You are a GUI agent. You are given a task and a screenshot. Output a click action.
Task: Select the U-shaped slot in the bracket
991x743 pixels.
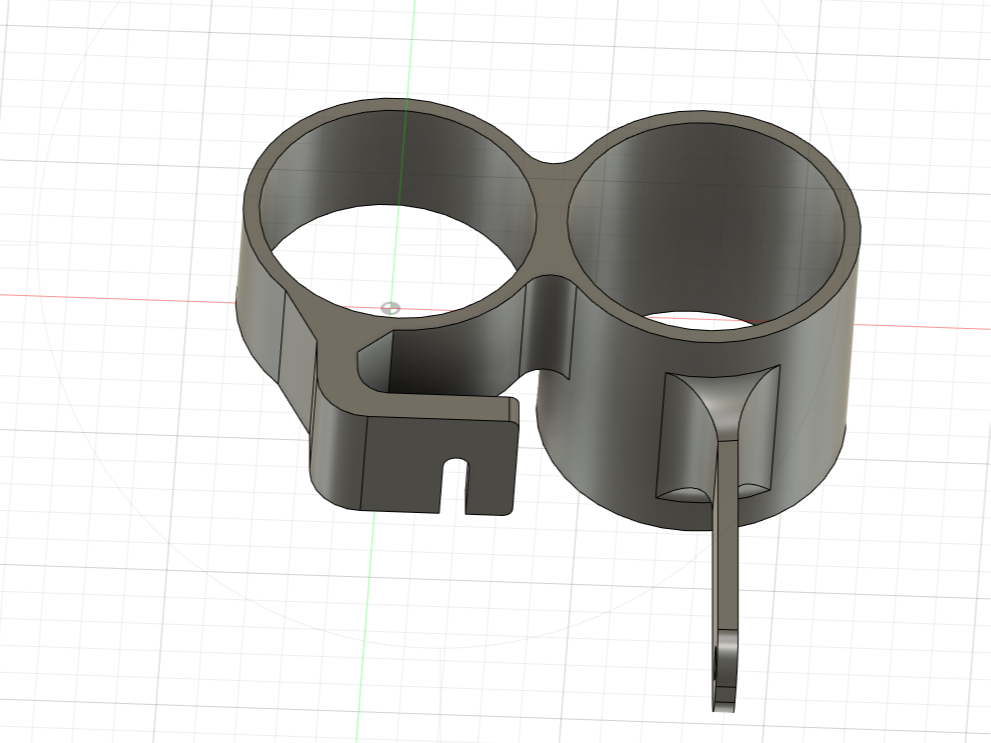454,485
